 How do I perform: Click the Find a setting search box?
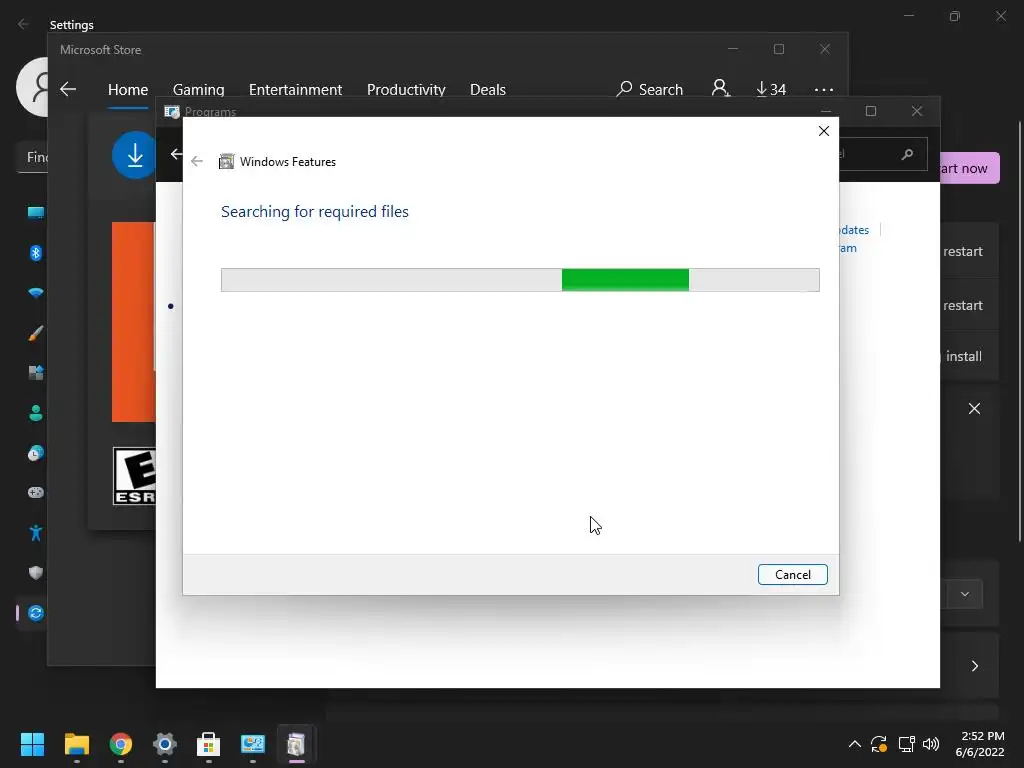coord(33,157)
